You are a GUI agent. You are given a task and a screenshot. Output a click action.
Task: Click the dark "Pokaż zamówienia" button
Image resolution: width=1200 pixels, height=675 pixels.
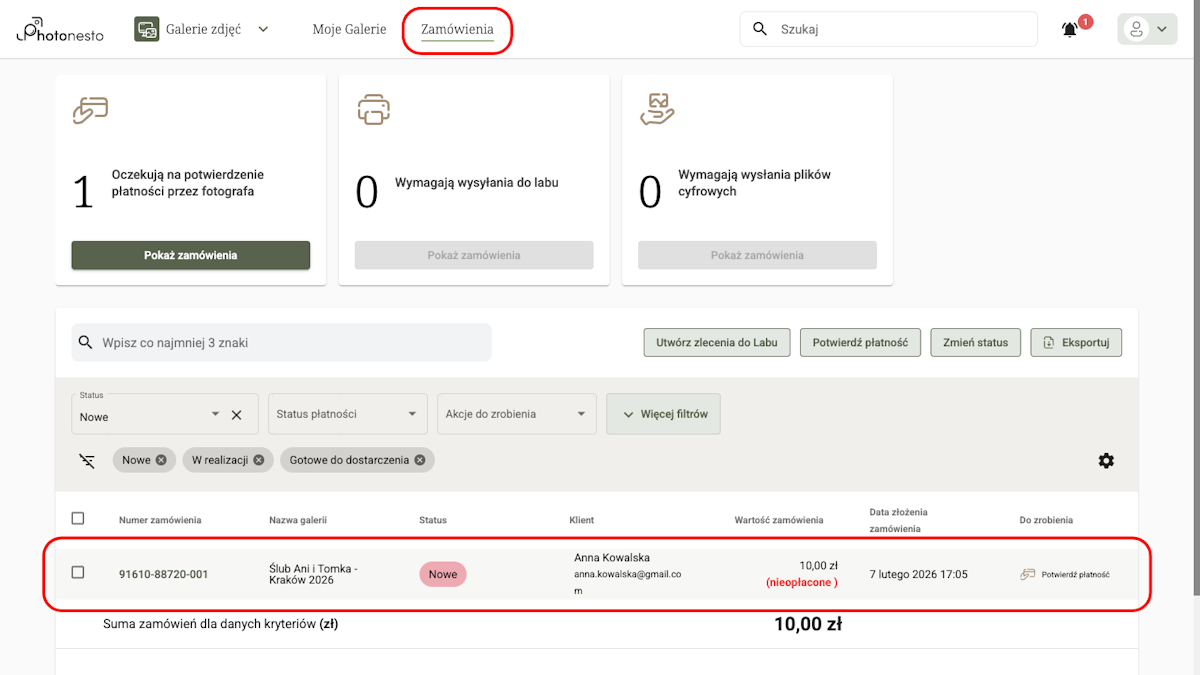point(190,255)
